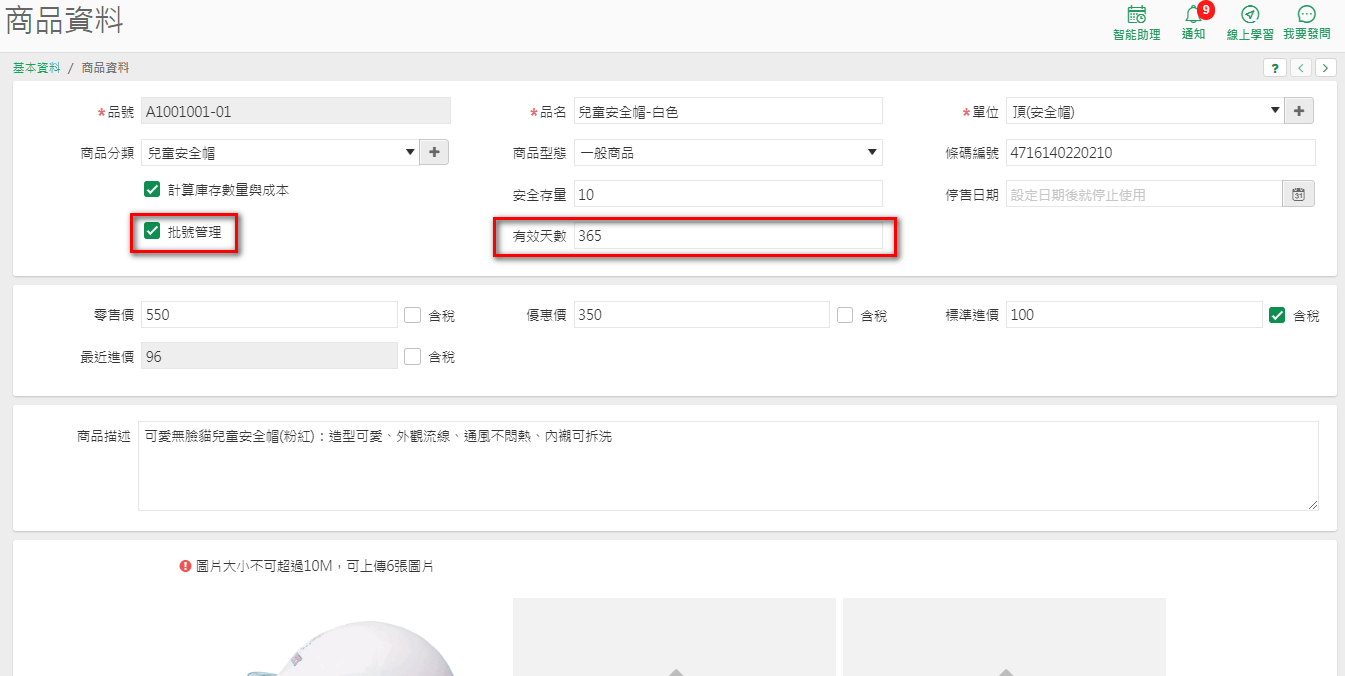This screenshot has height=676, width=1345.
Task: Open the 商品型態 dropdown showing 一般商品
Action: point(728,152)
